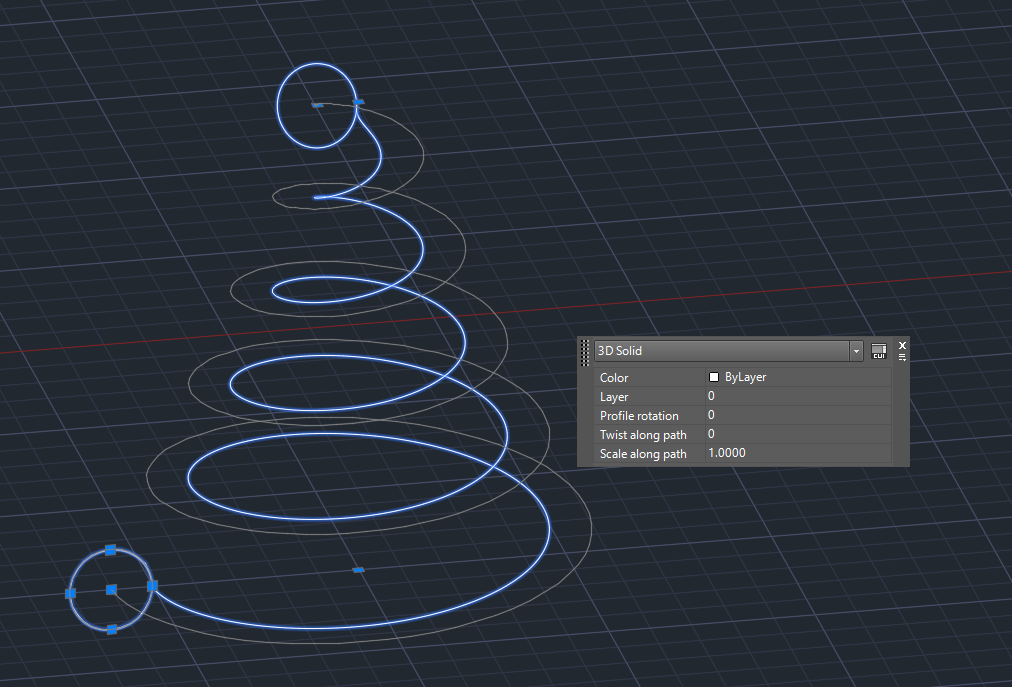Viewport: 1012px width, 687px height.
Task: Edit the Profile rotation value field
Action: pyautogui.click(x=798, y=415)
